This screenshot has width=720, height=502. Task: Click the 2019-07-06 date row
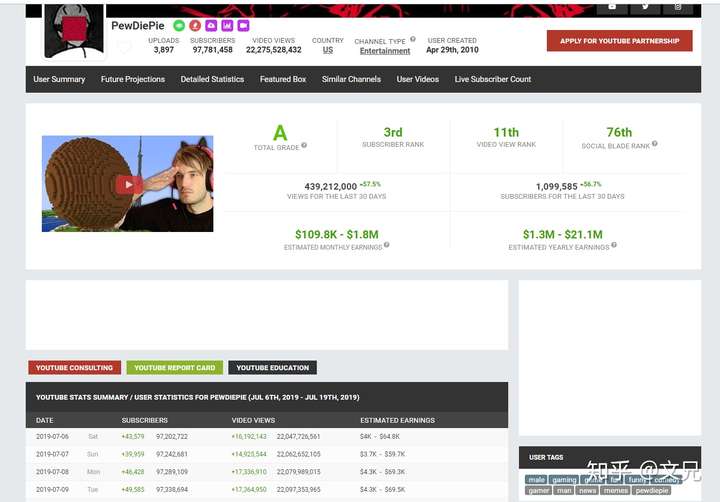[267, 437]
